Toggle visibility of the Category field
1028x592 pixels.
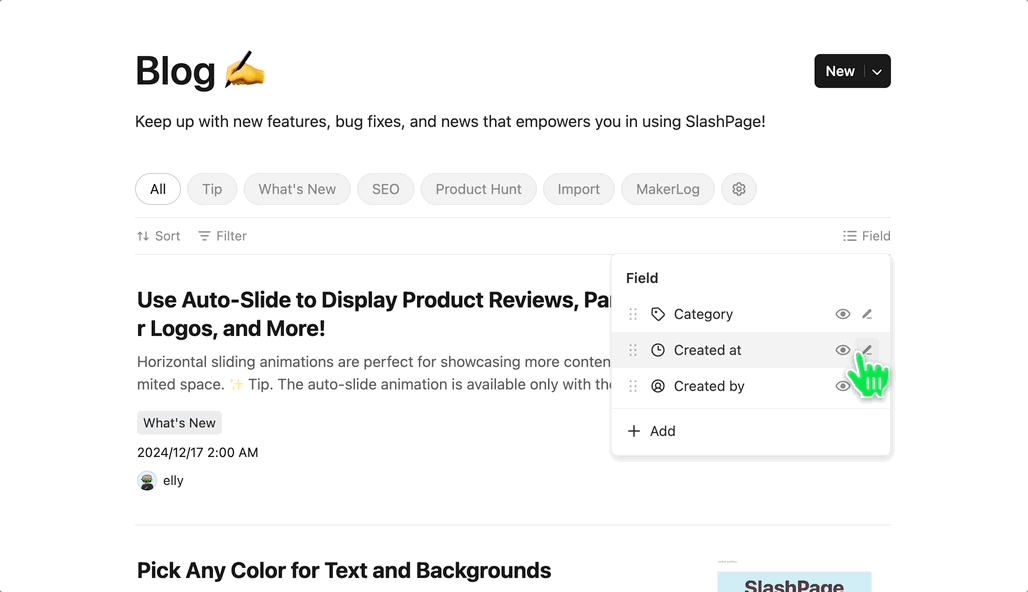[x=842, y=314]
